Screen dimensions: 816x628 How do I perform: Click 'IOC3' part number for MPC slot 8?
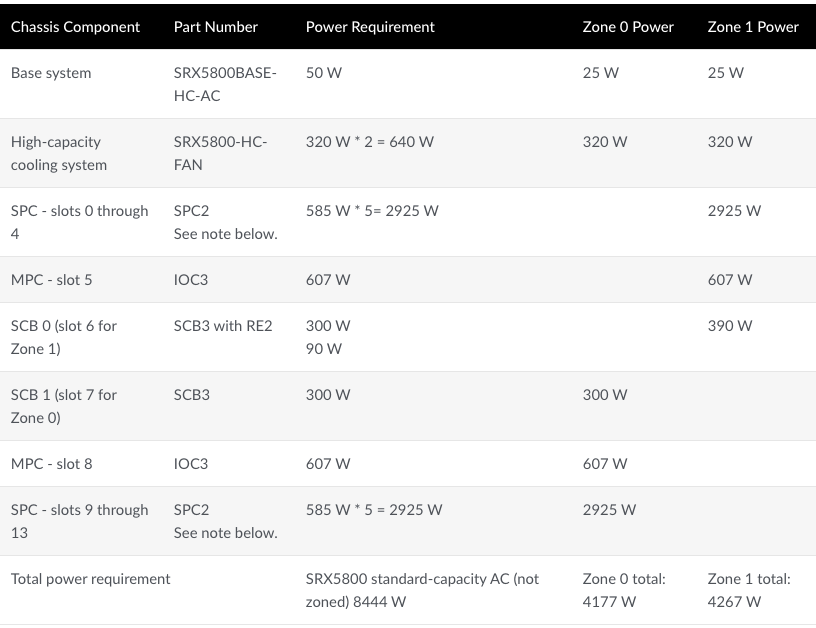[191, 464]
